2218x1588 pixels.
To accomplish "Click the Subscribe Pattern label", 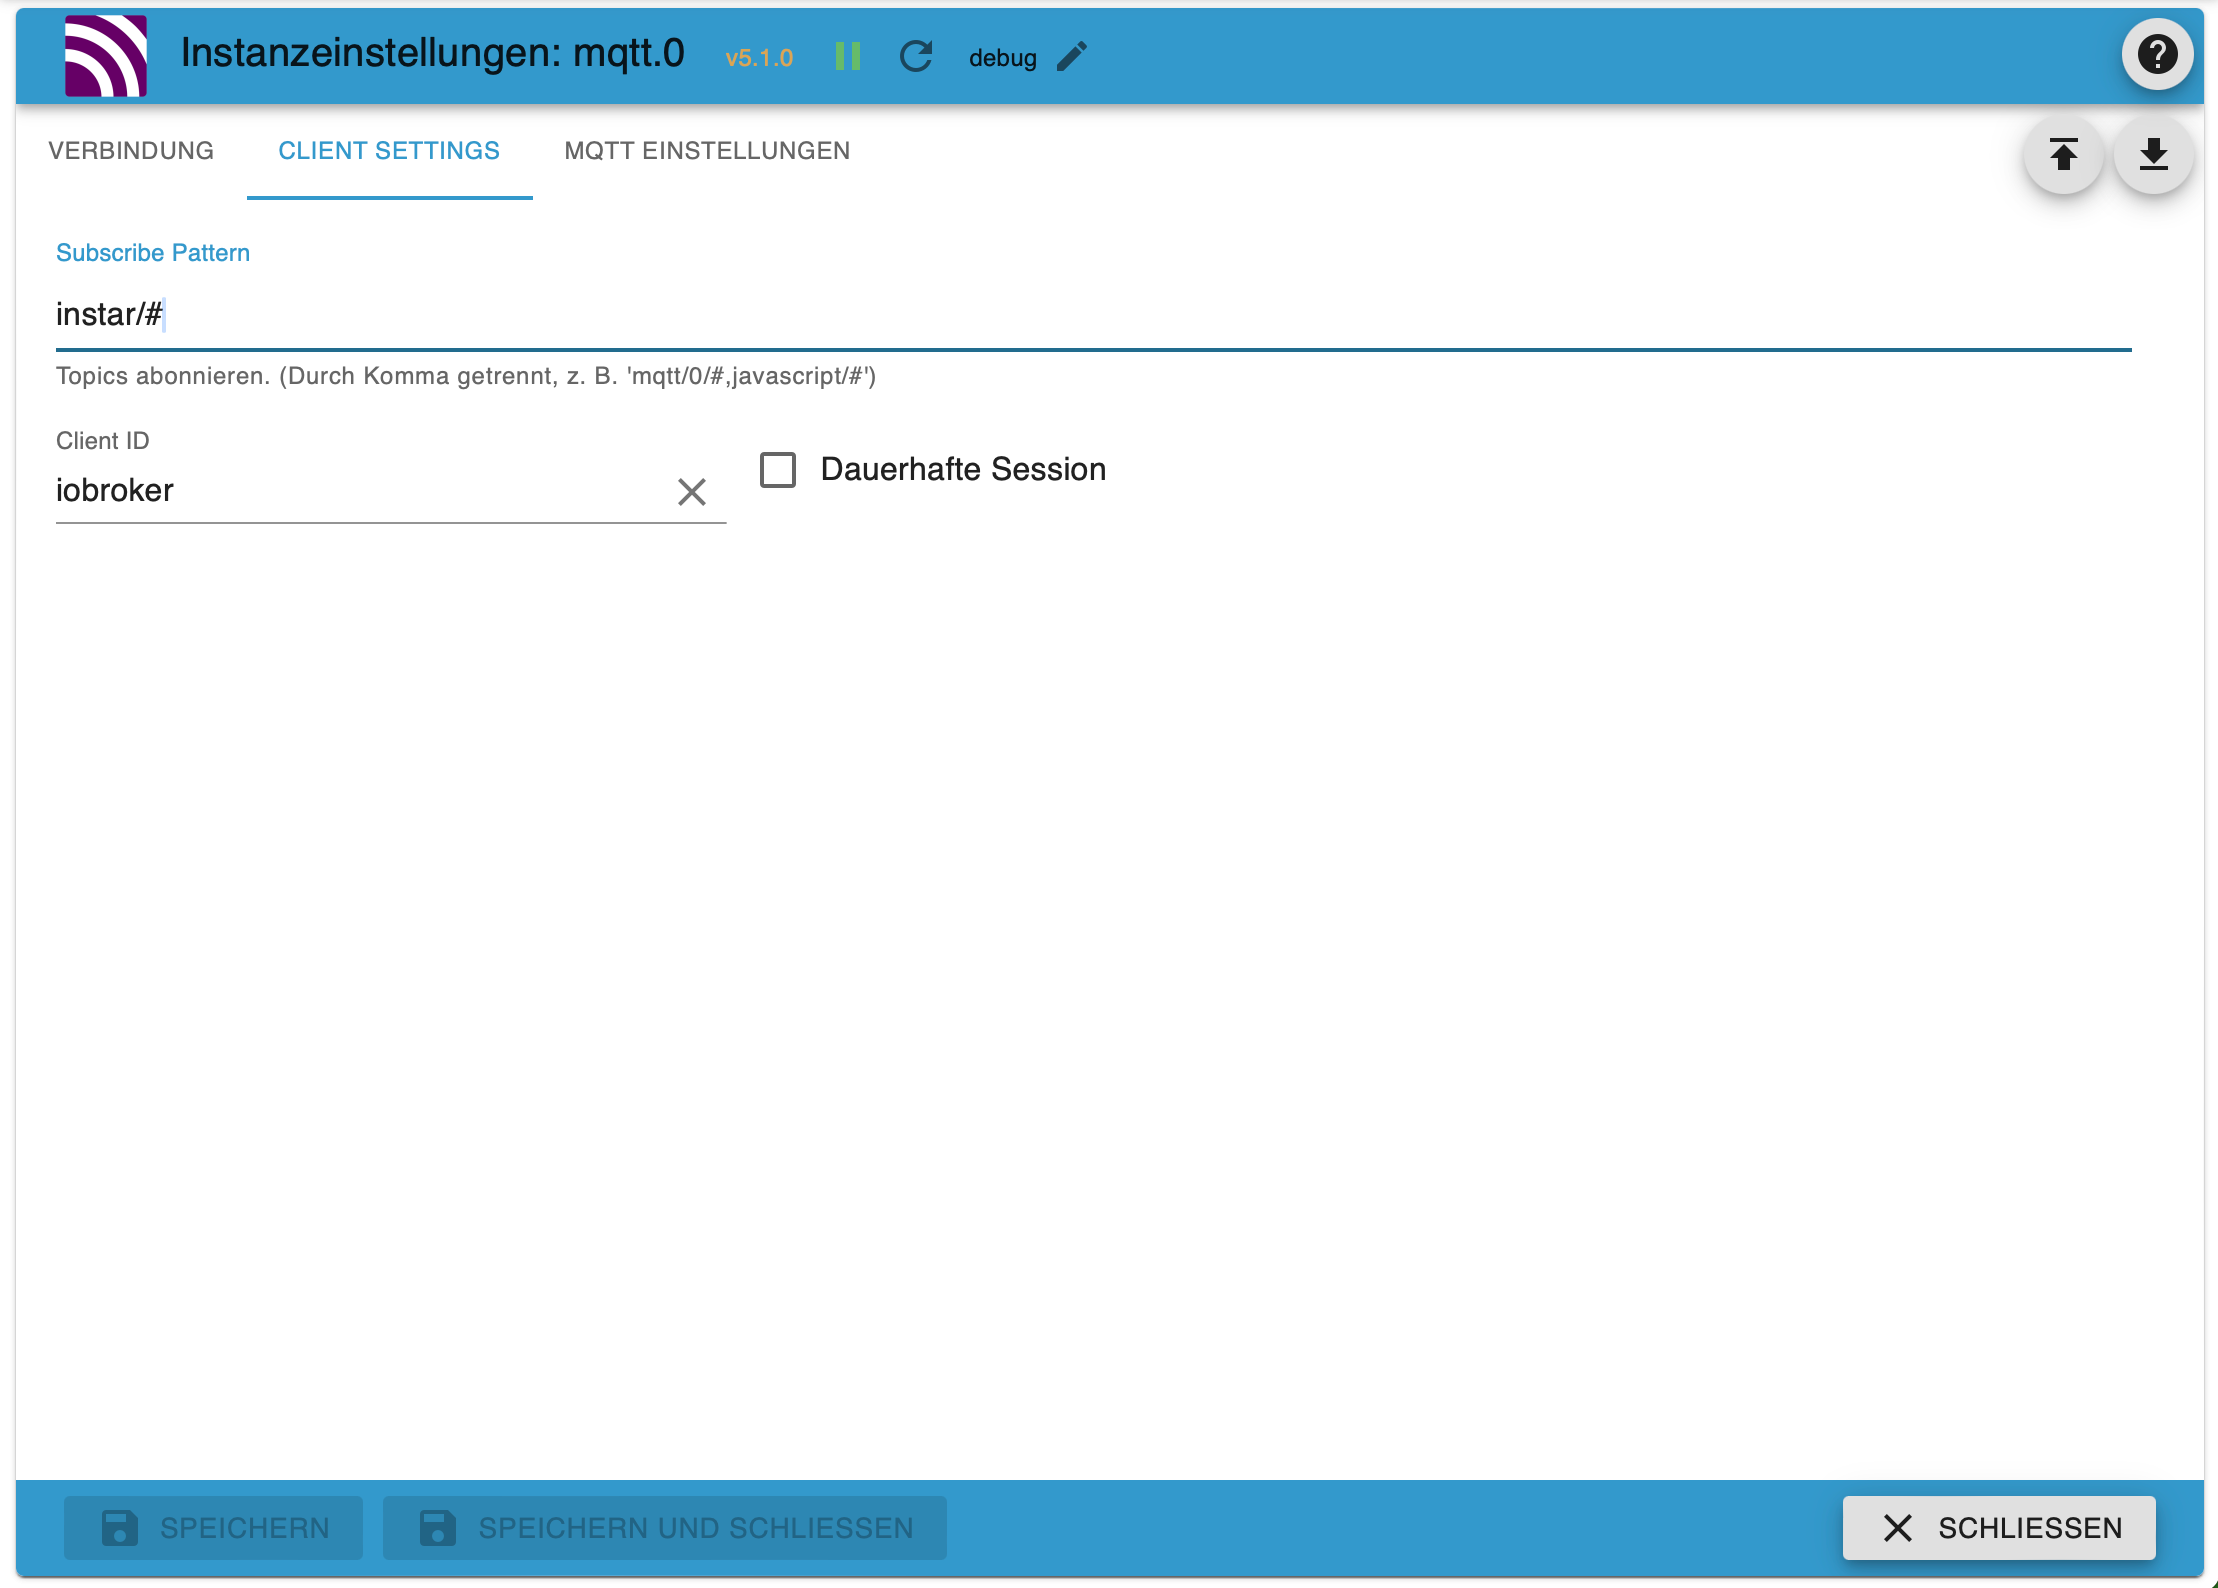I will point(152,252).
